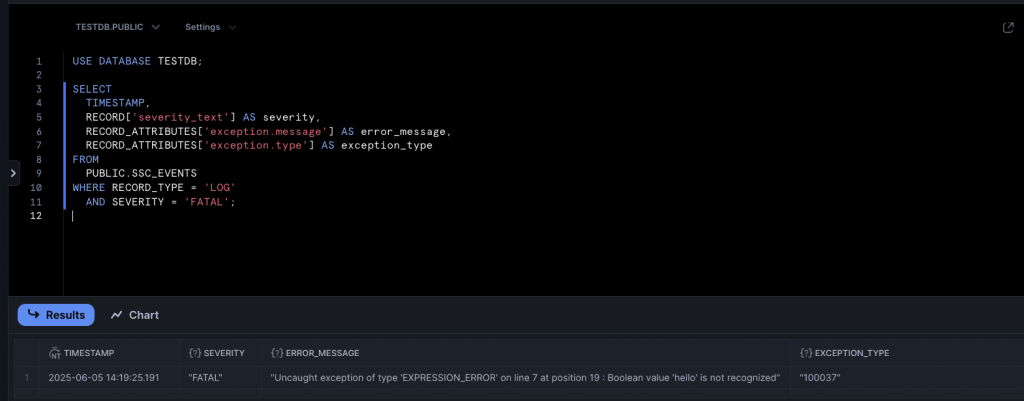Sort by the TIMESTAMP column header
The image size is (1024, 401).
point(88,353)
